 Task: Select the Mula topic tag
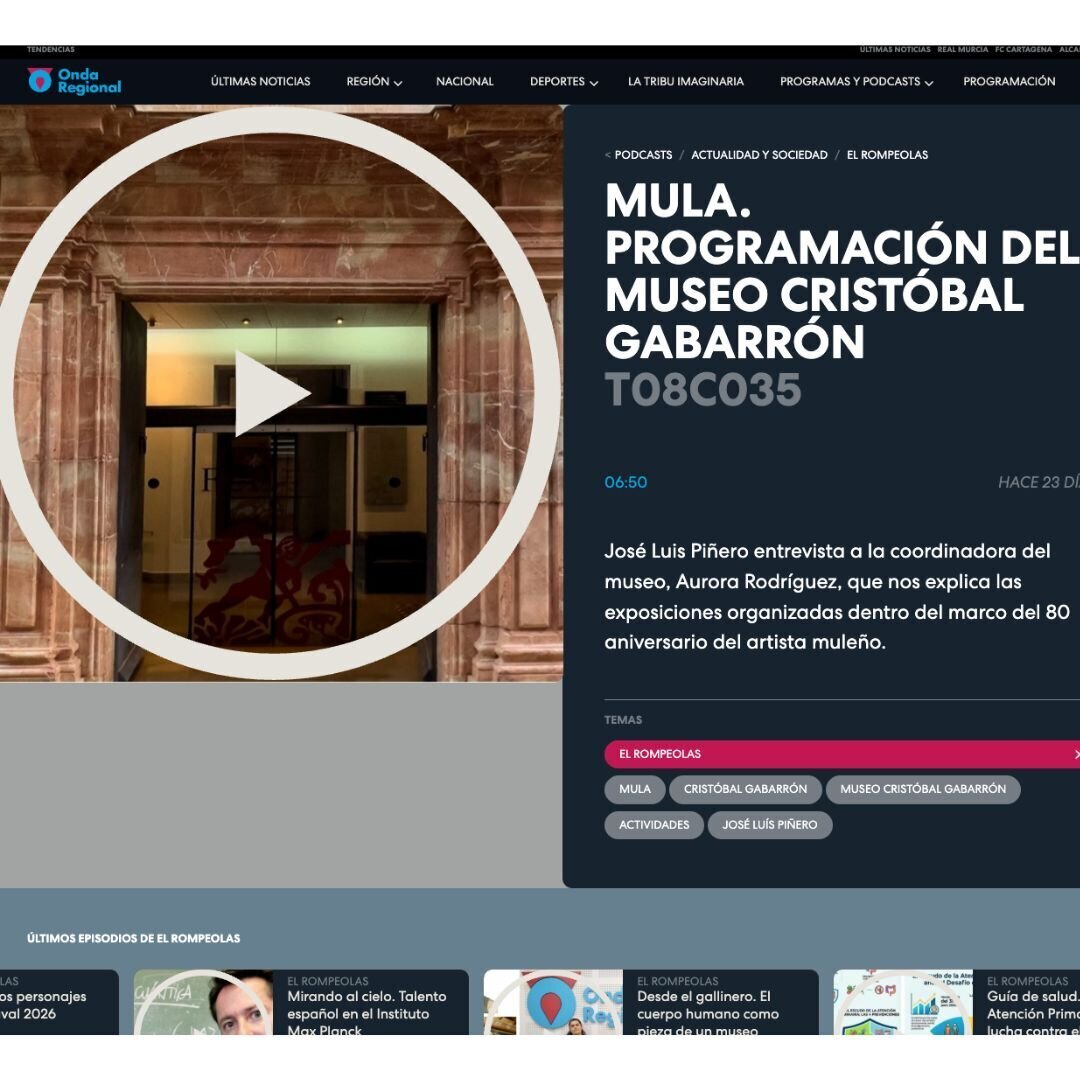click(x=634, y=789)
